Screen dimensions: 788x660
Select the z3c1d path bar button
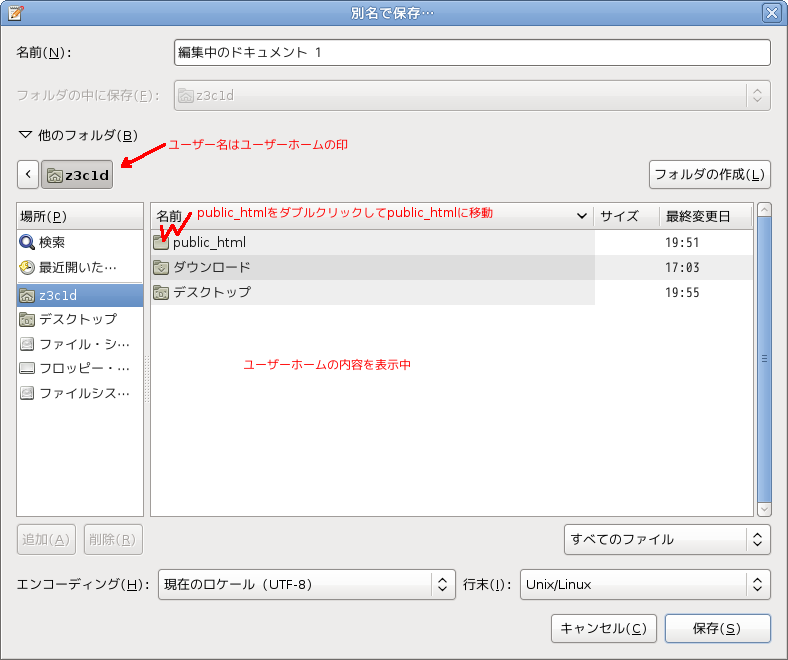pyautogui.click(x=77, y=174)
